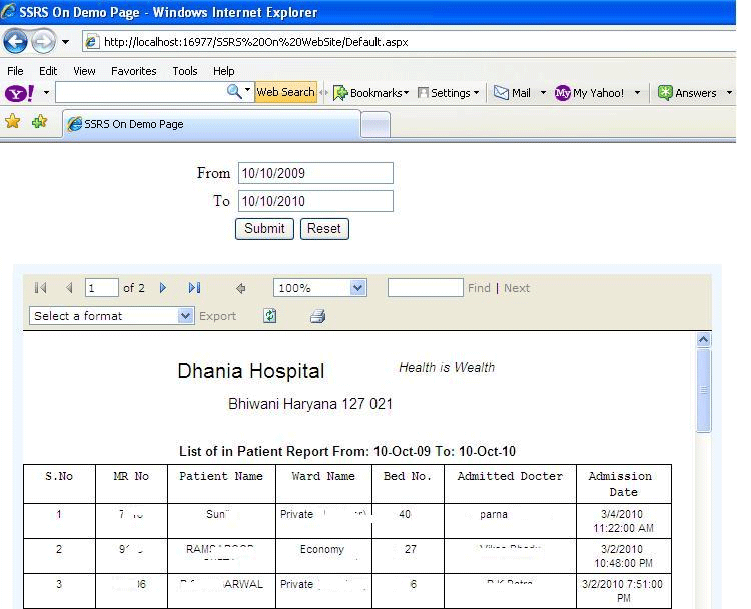Open the Select a format dropdown
This screenshot has height=609, width=751.
click(x=112, y=316)
